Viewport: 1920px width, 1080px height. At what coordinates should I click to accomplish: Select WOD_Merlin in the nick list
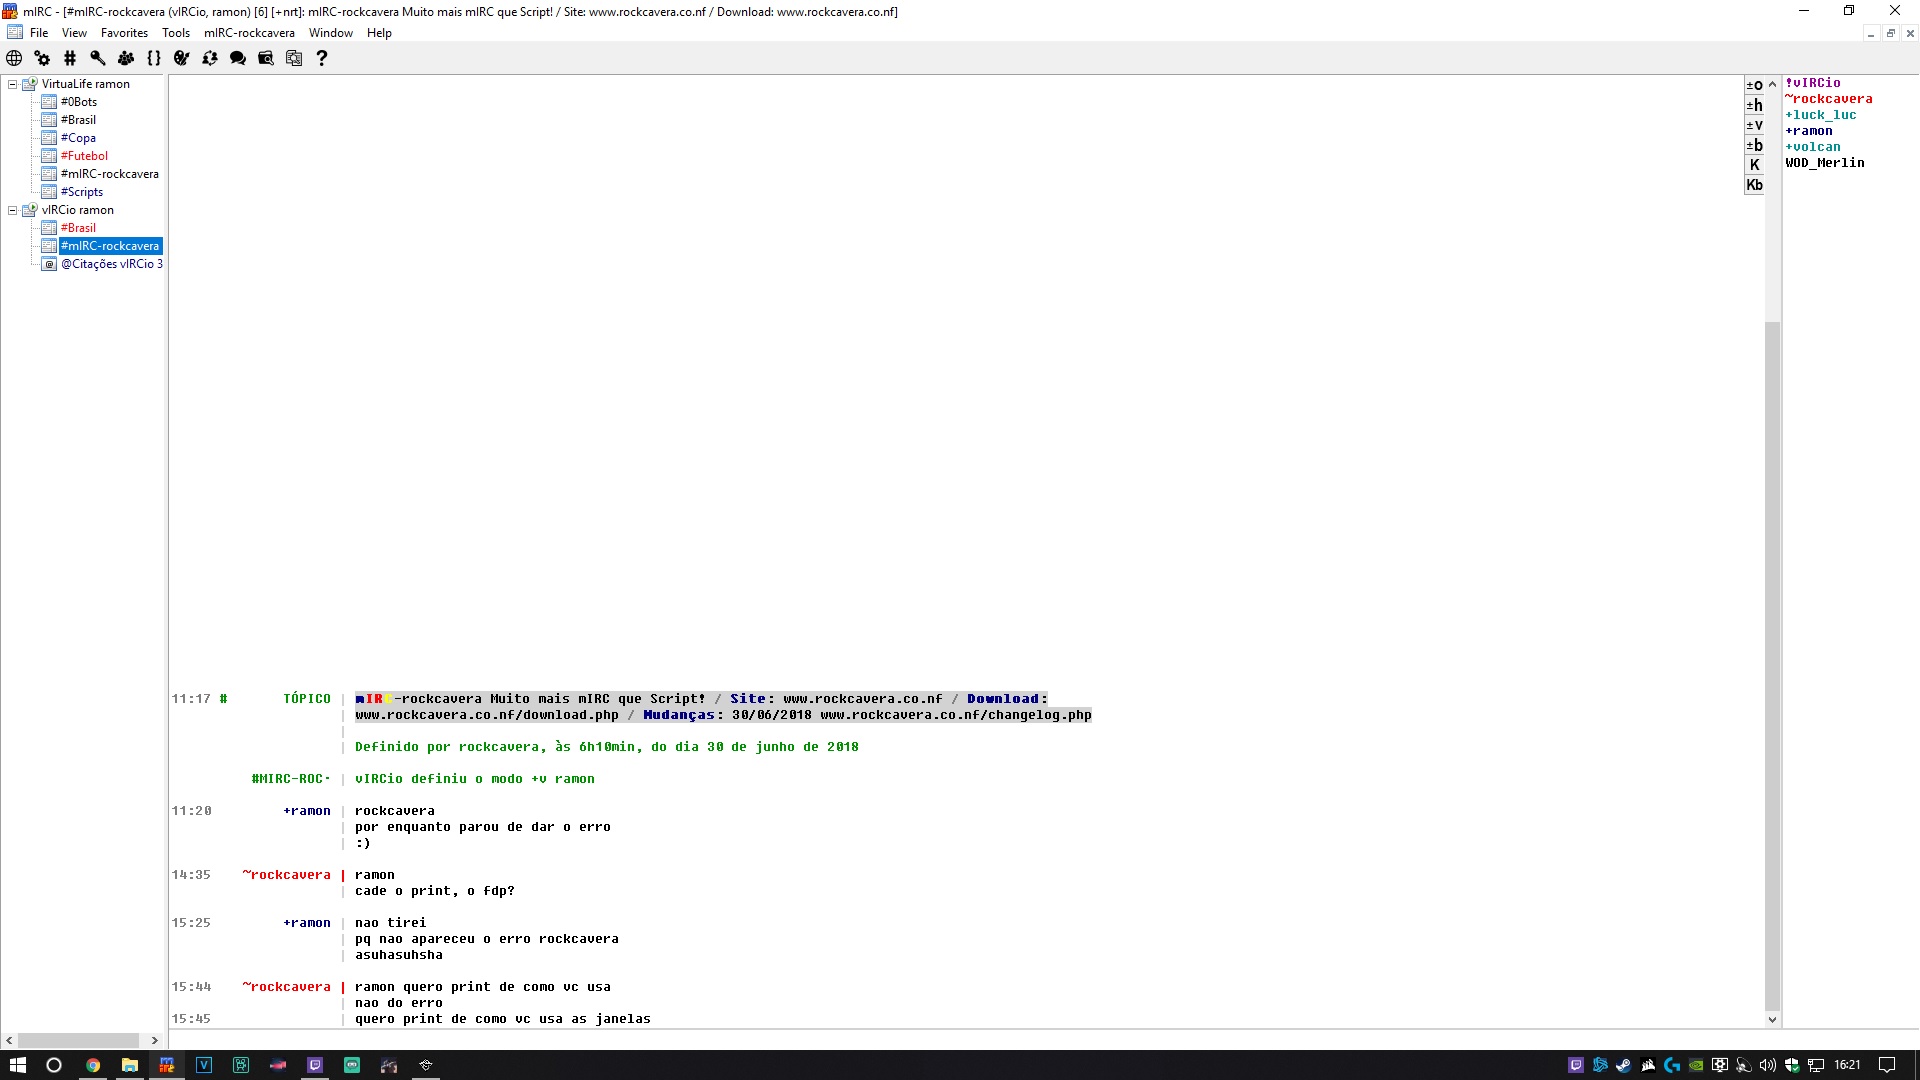coord(1825,163)
